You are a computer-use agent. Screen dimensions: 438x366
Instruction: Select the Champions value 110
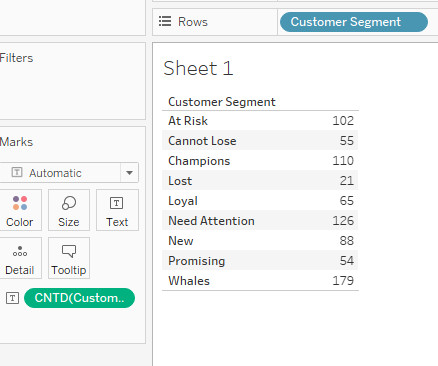pos(343,161)
